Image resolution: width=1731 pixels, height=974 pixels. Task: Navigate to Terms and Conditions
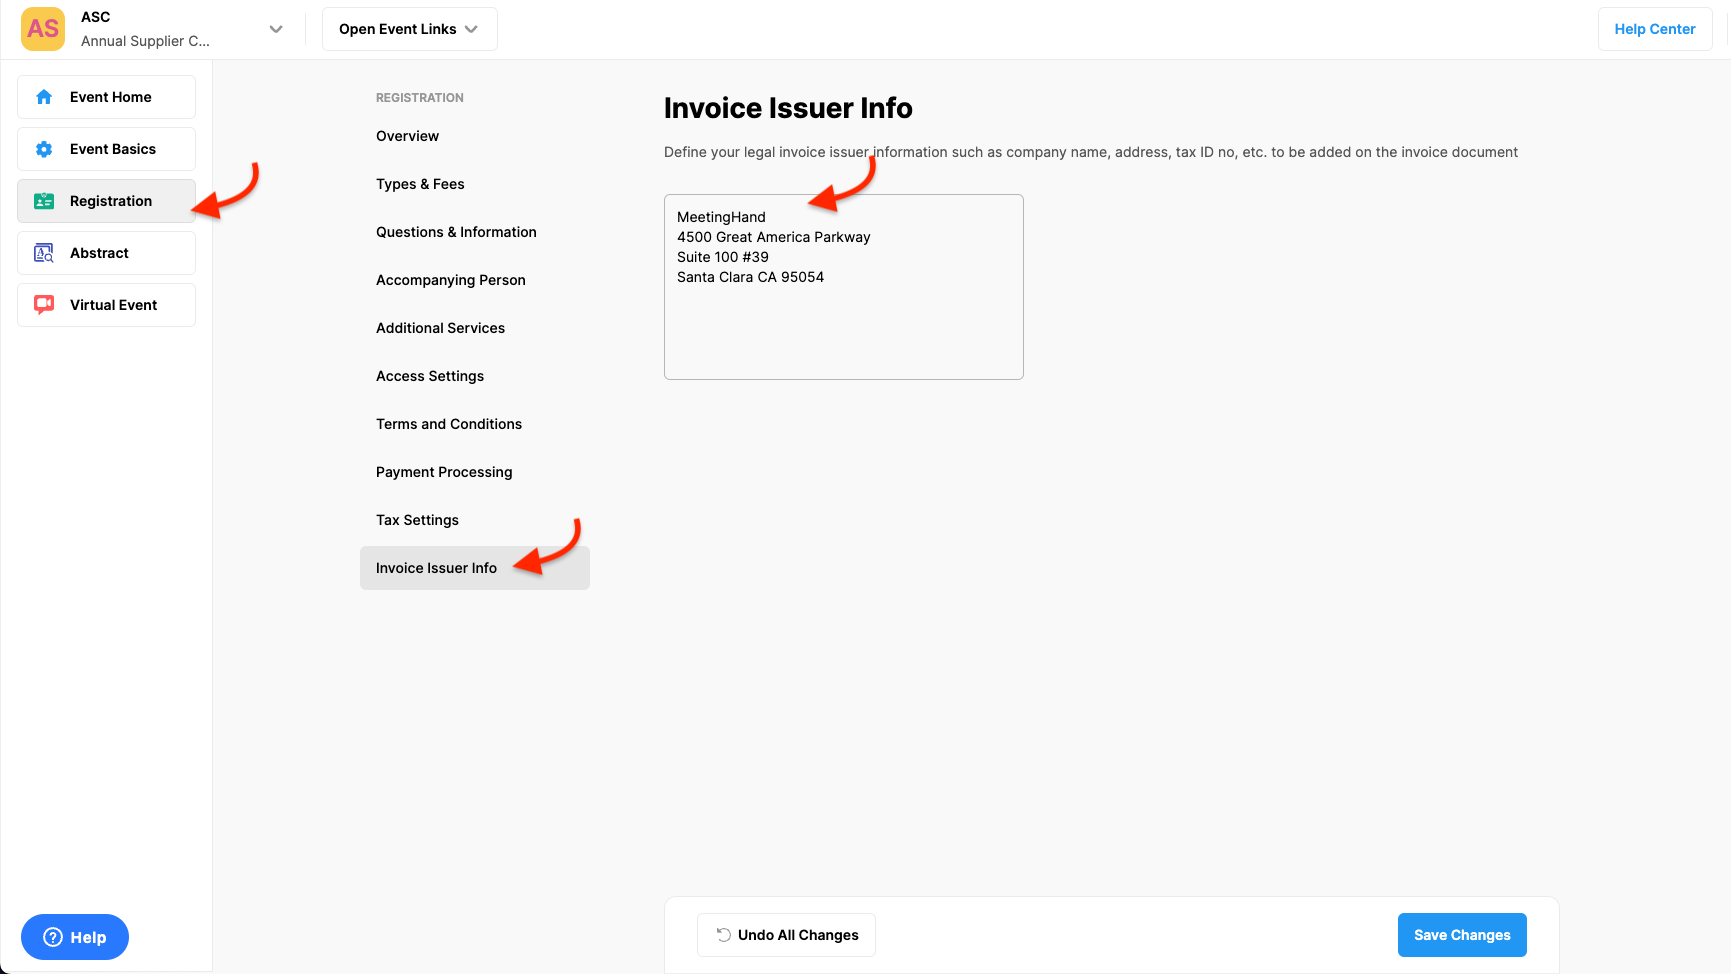449,424
